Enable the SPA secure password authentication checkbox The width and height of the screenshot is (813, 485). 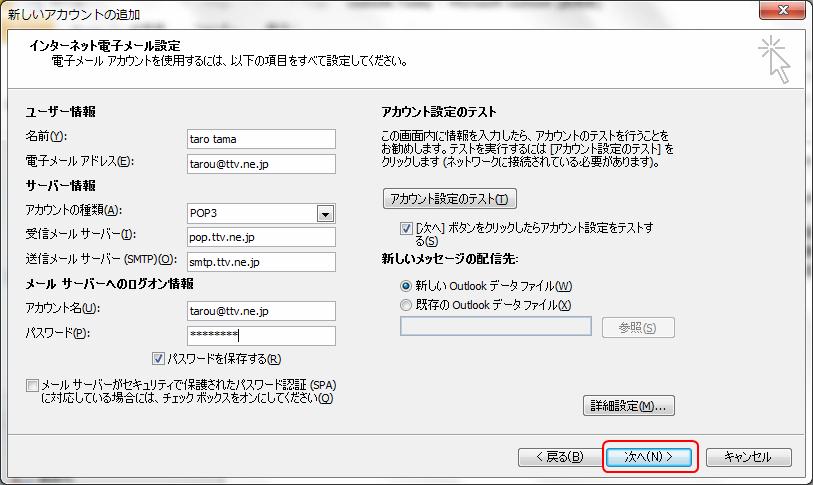click(32, 385)
